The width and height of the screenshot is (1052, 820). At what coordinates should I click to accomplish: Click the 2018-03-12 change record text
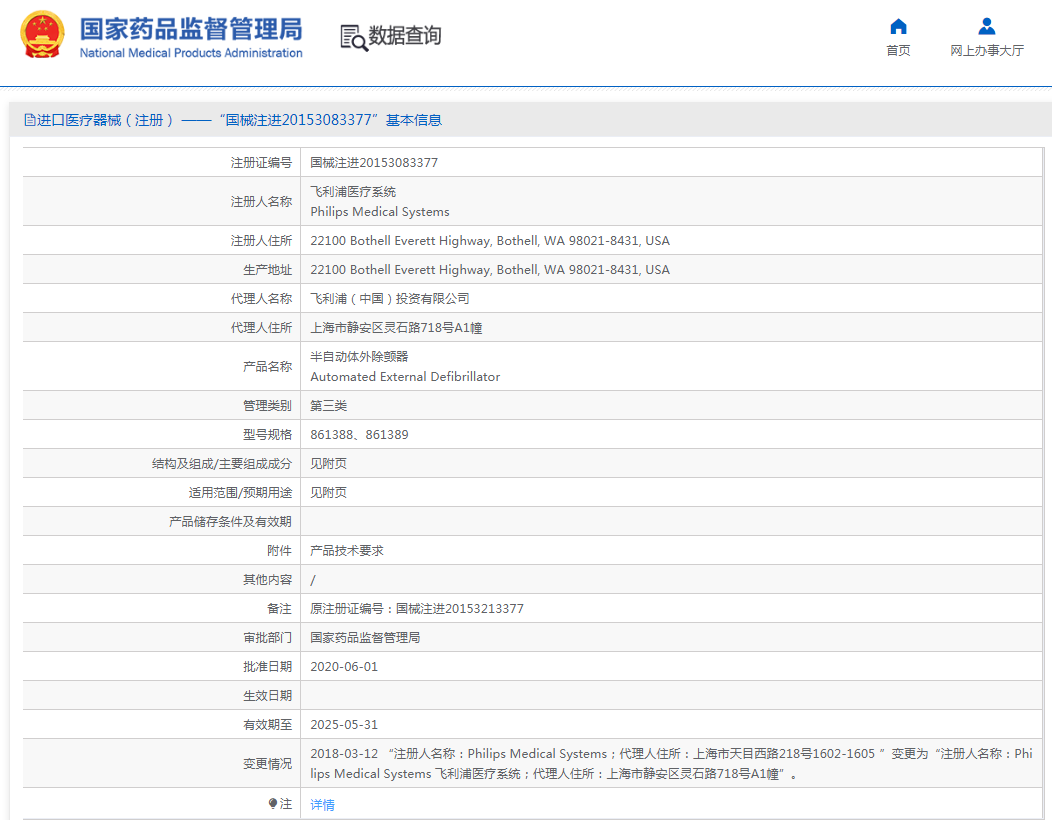[671, 764]
